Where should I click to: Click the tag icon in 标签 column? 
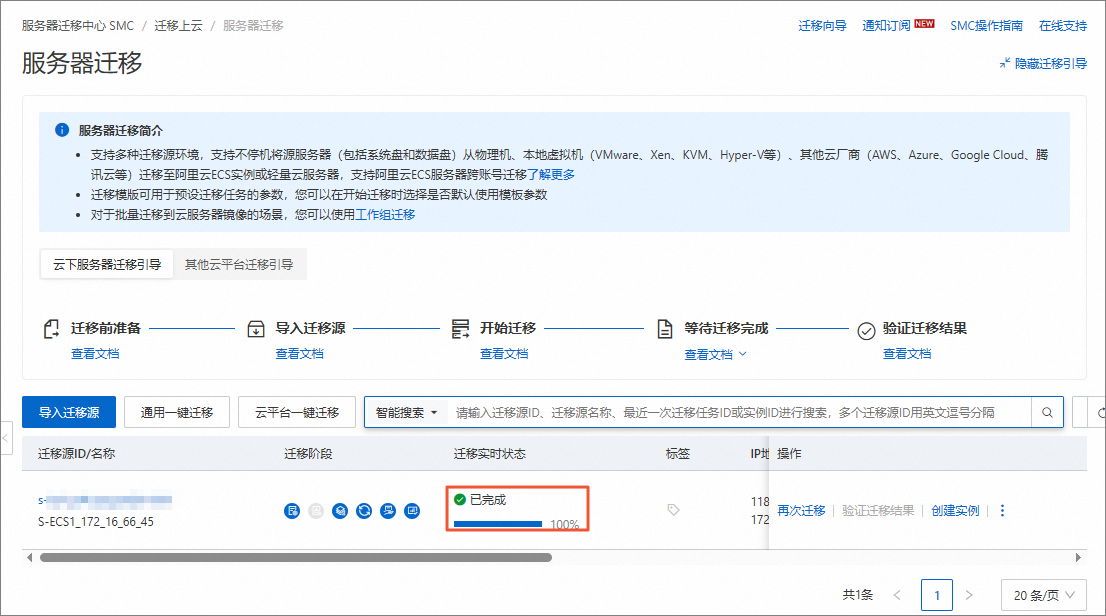point(674,509)
